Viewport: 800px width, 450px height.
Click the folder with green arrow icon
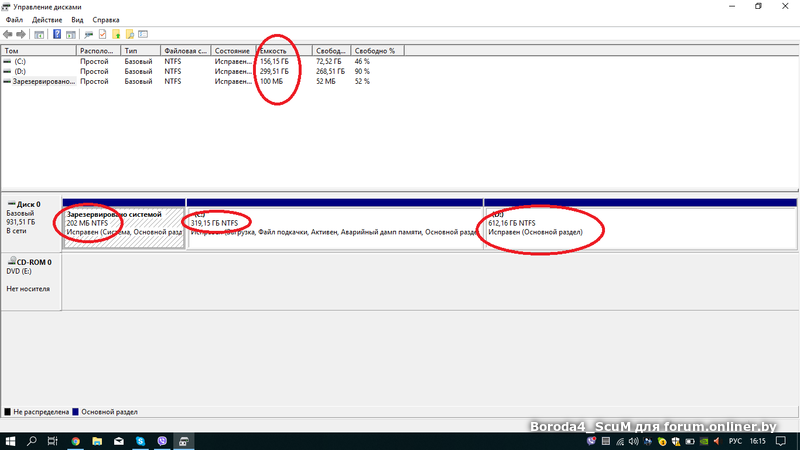click(x=116, y=34)
